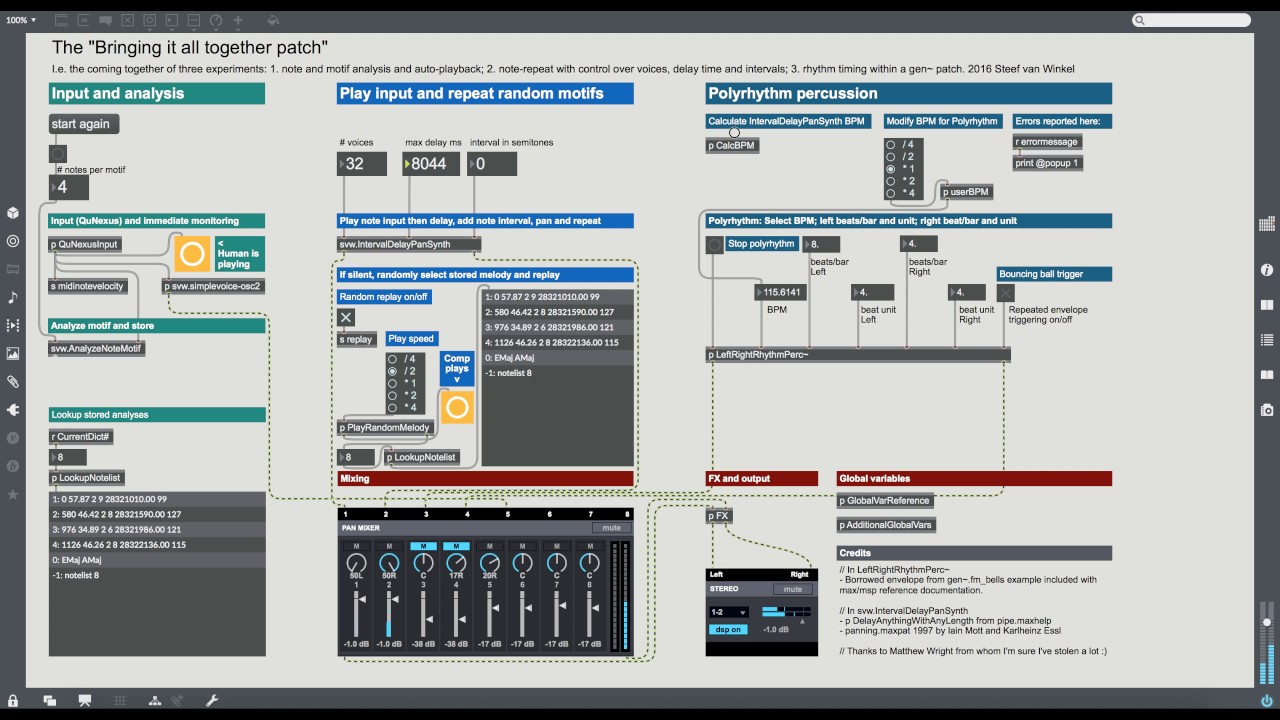1280x720 pixels.
Task: Open the 1-2 stereo output channel dropdown
Action: click(728, 612)
